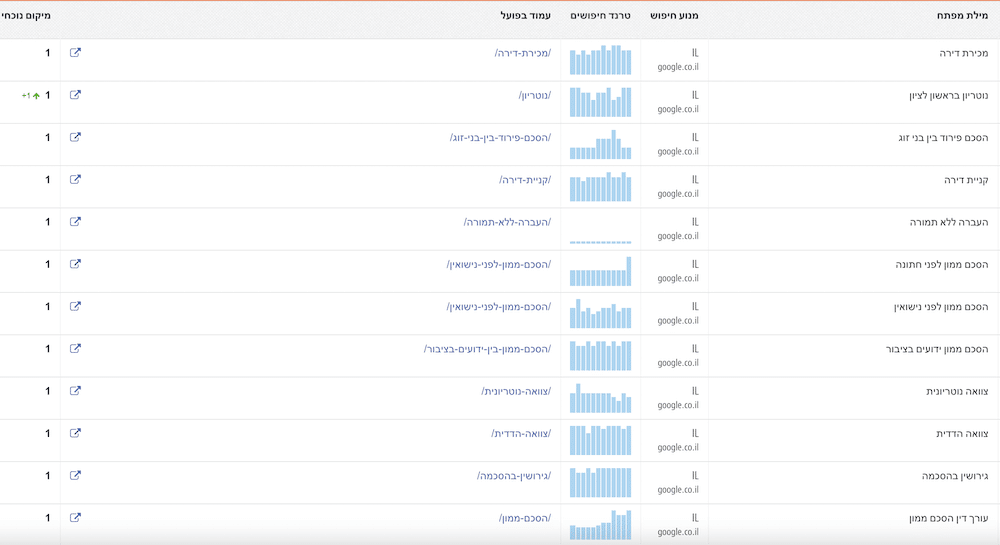Click the green +1 rank change arrow

(x=32, y=96)
